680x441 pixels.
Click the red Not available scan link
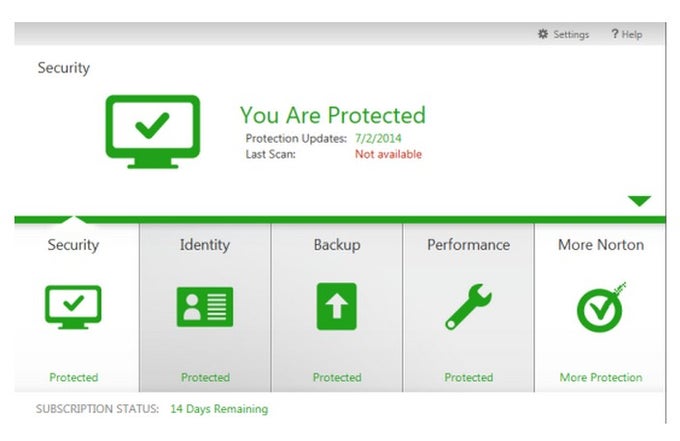click(388, 154)
